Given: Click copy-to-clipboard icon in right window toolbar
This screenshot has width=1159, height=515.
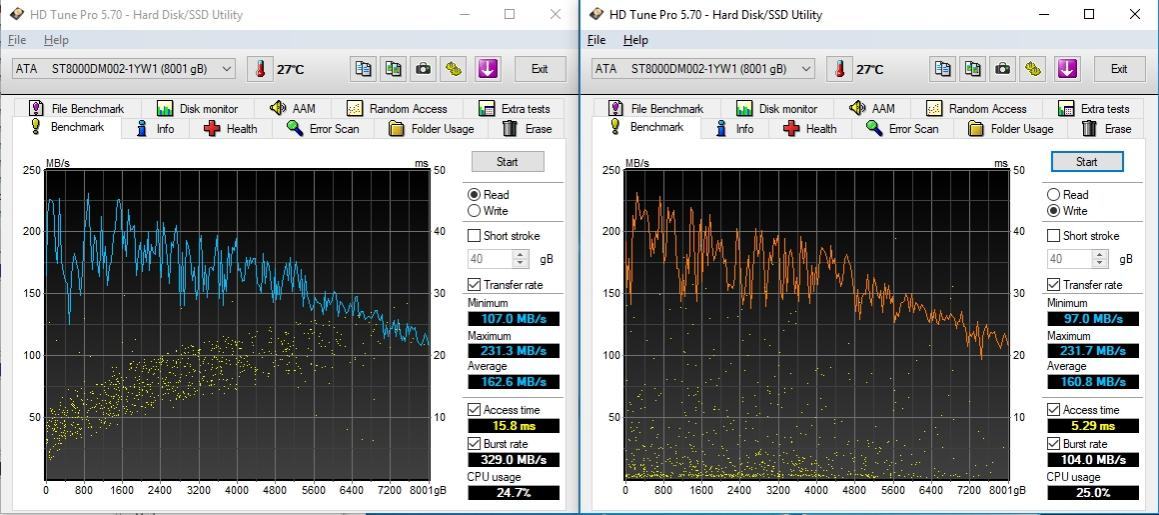Looking at the screenshot, I should coord(942,69).
